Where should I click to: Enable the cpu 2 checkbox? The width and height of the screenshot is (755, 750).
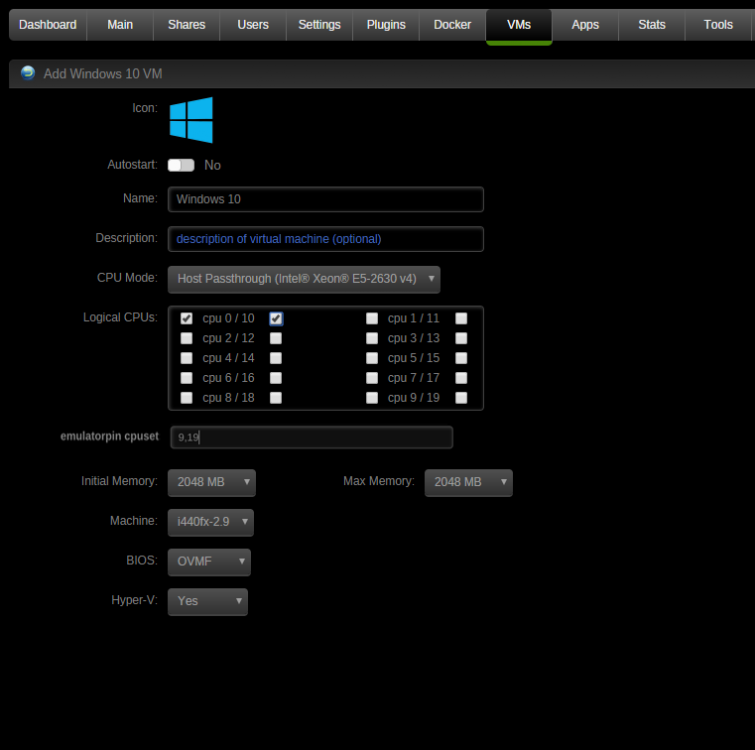tap(186, 338)
